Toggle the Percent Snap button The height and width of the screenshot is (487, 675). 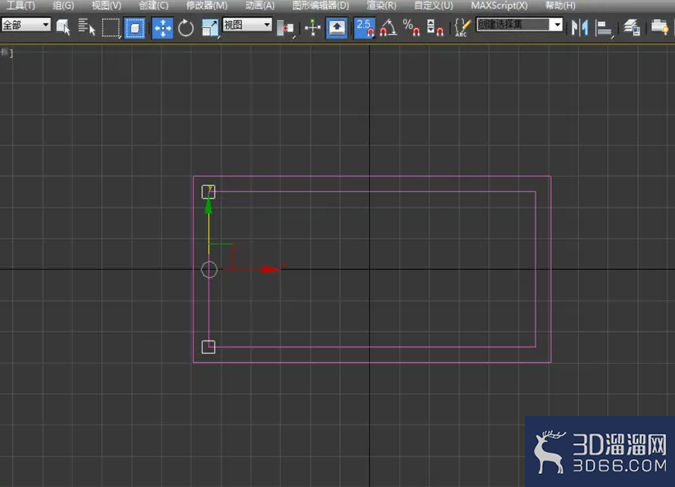[x=411, y=28]
